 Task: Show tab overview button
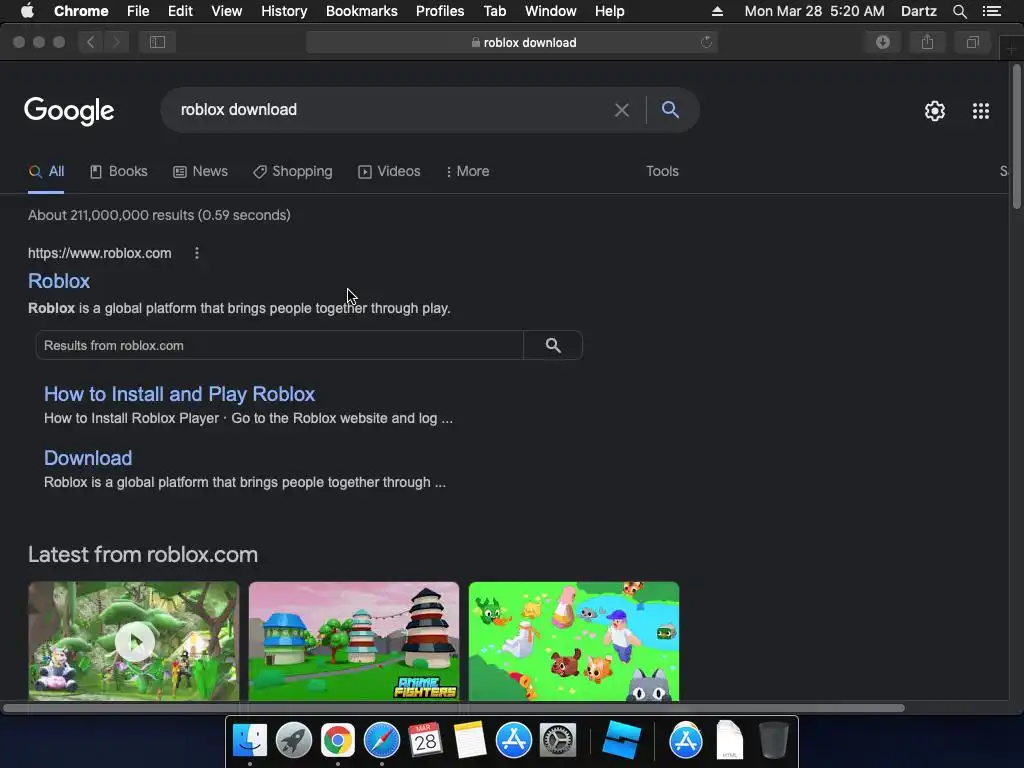point(972,42)
